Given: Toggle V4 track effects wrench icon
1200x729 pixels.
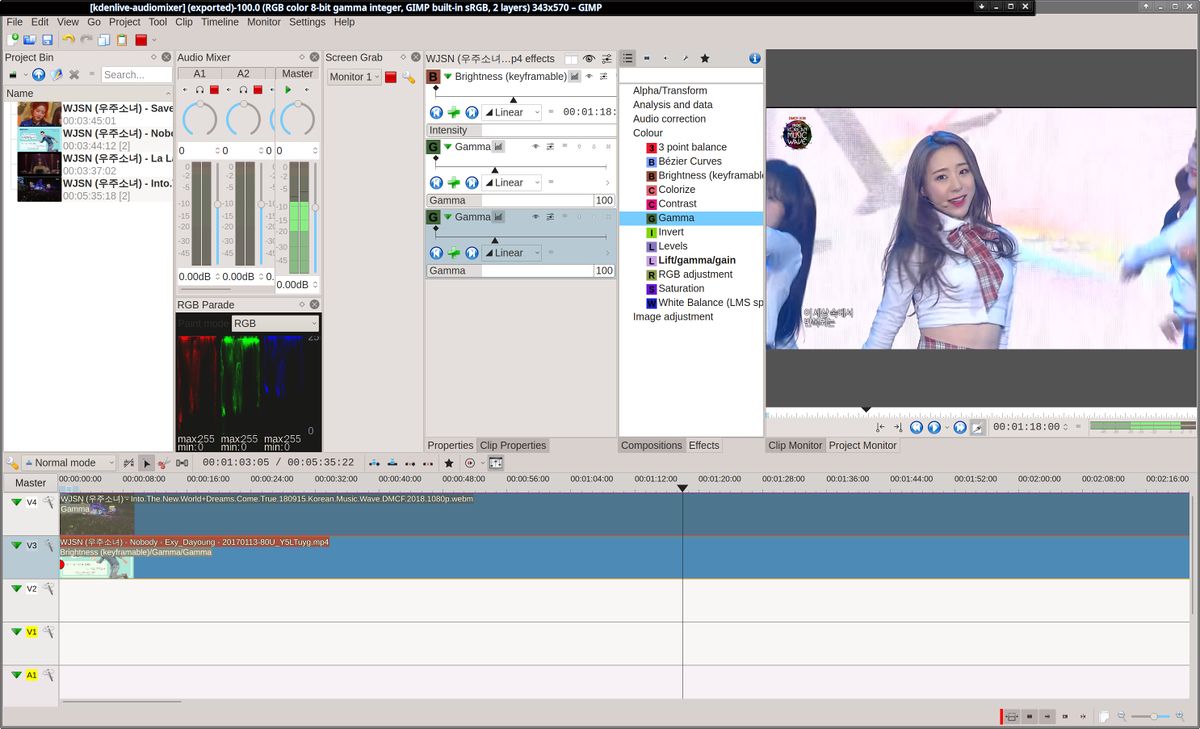Looking at the screenshot, I should 47,502.
